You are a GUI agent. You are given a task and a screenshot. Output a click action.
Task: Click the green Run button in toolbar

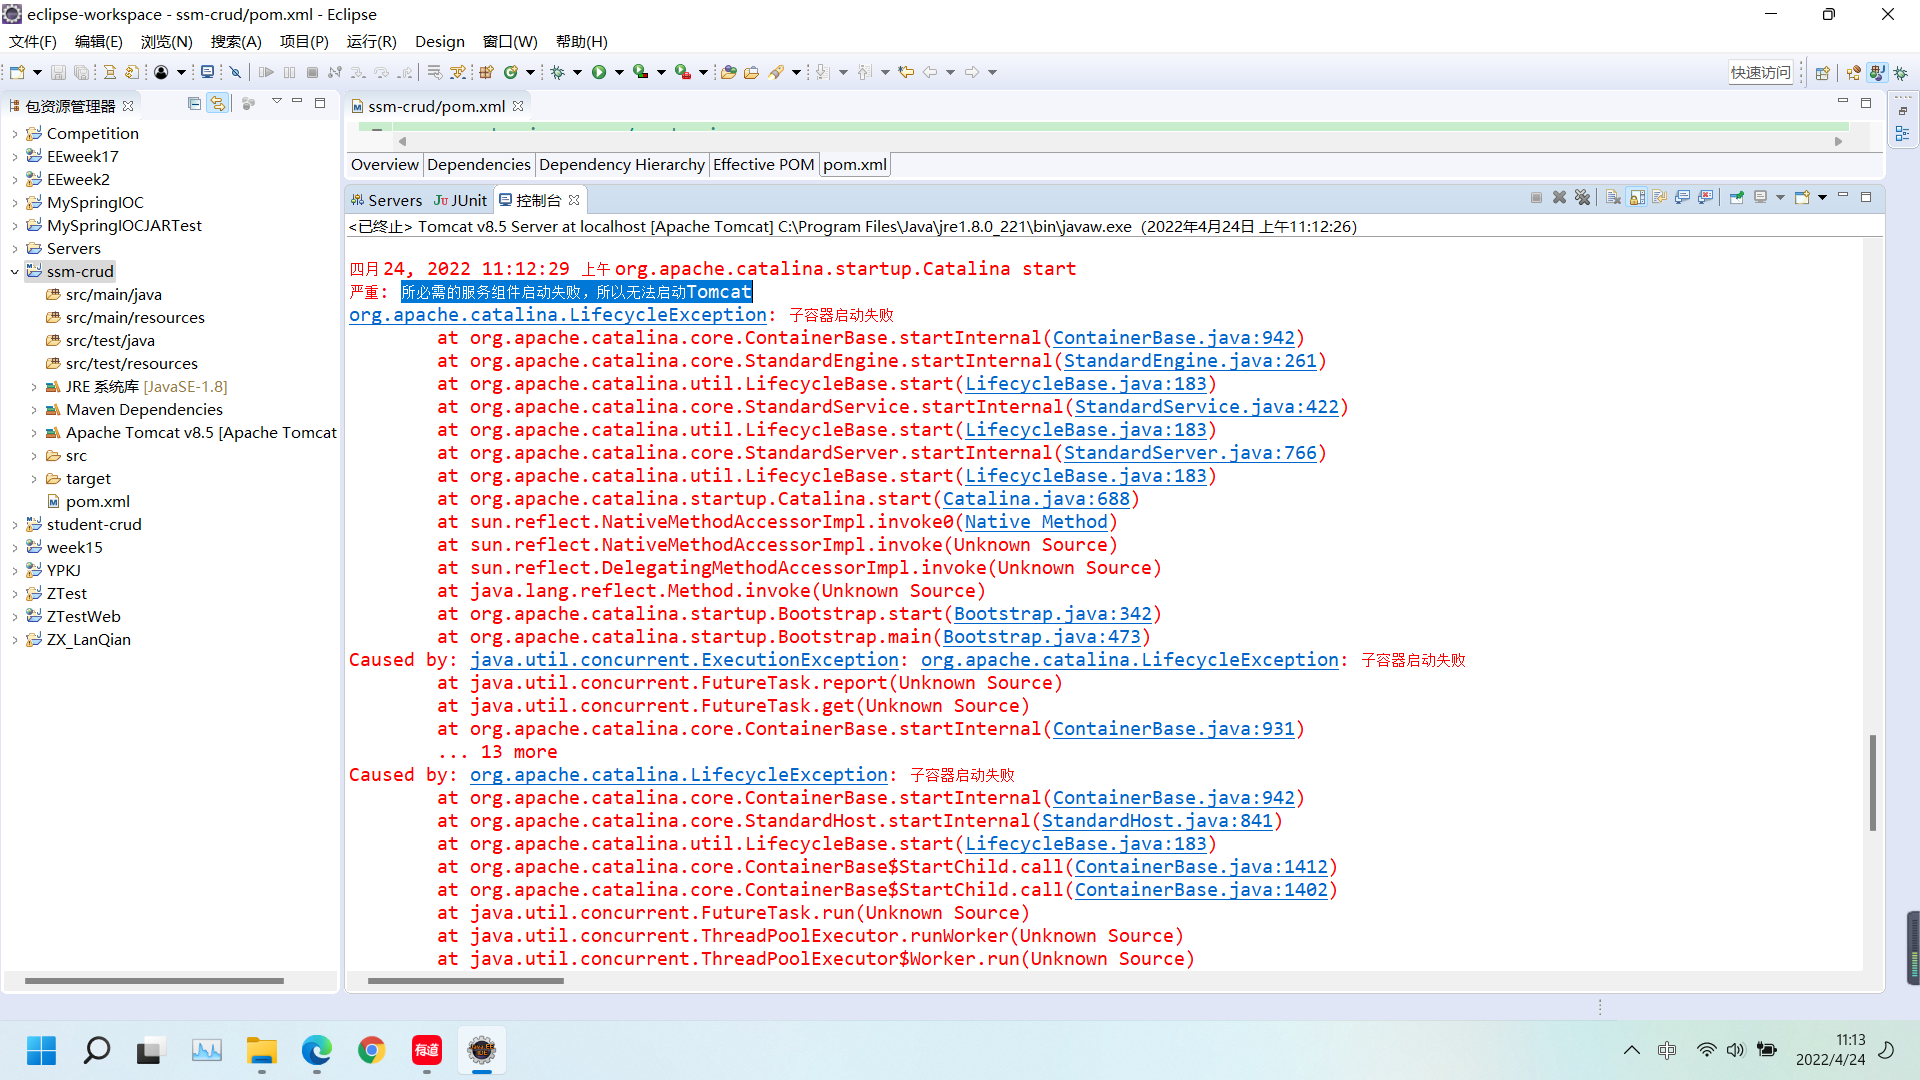[x=598, y=72]
